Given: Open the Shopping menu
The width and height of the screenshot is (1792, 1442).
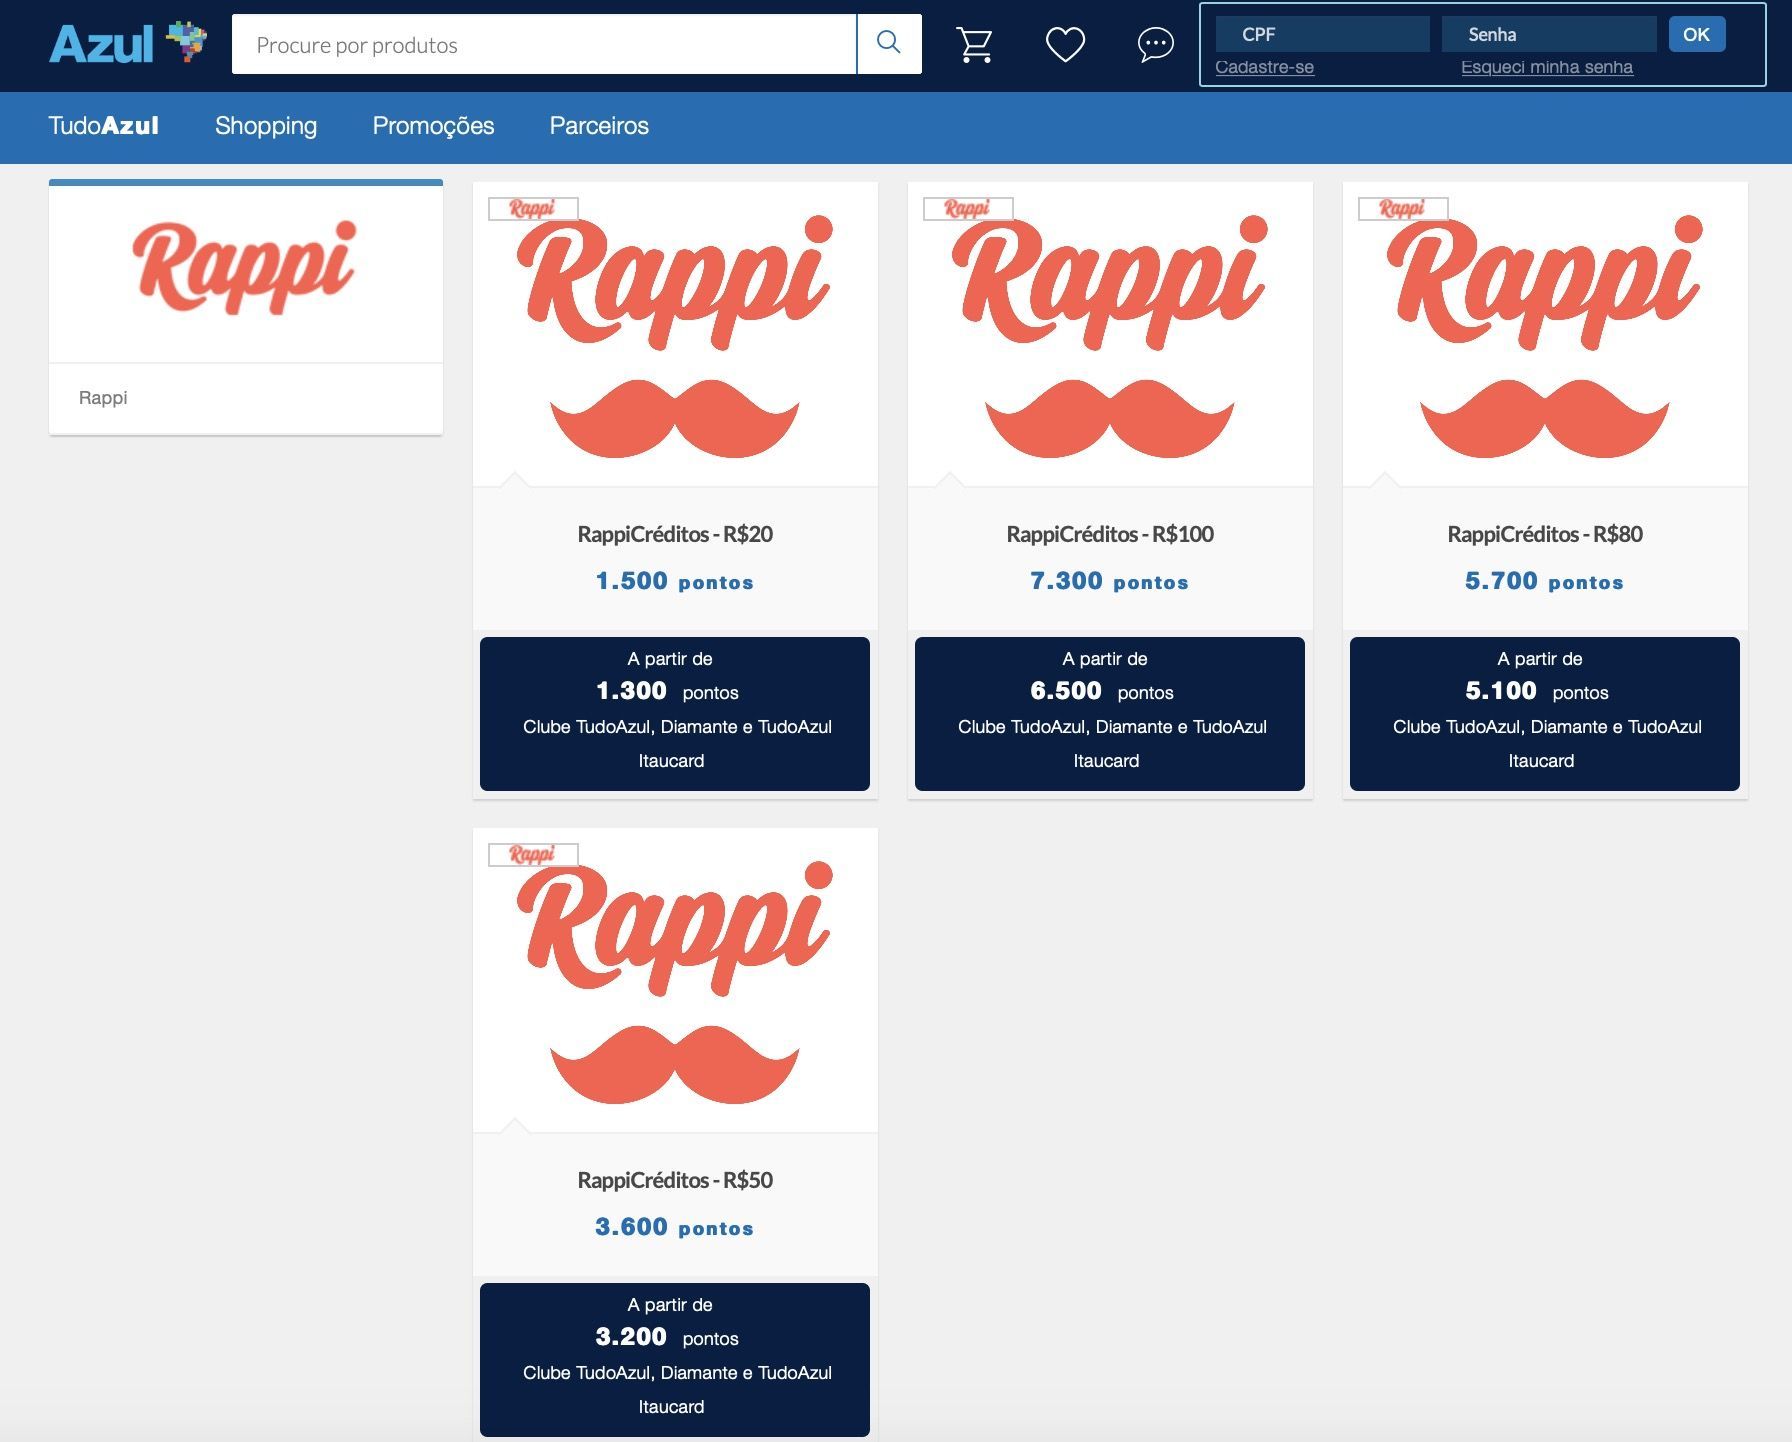Looking at the screenshot, I should [x=266, y=126].
